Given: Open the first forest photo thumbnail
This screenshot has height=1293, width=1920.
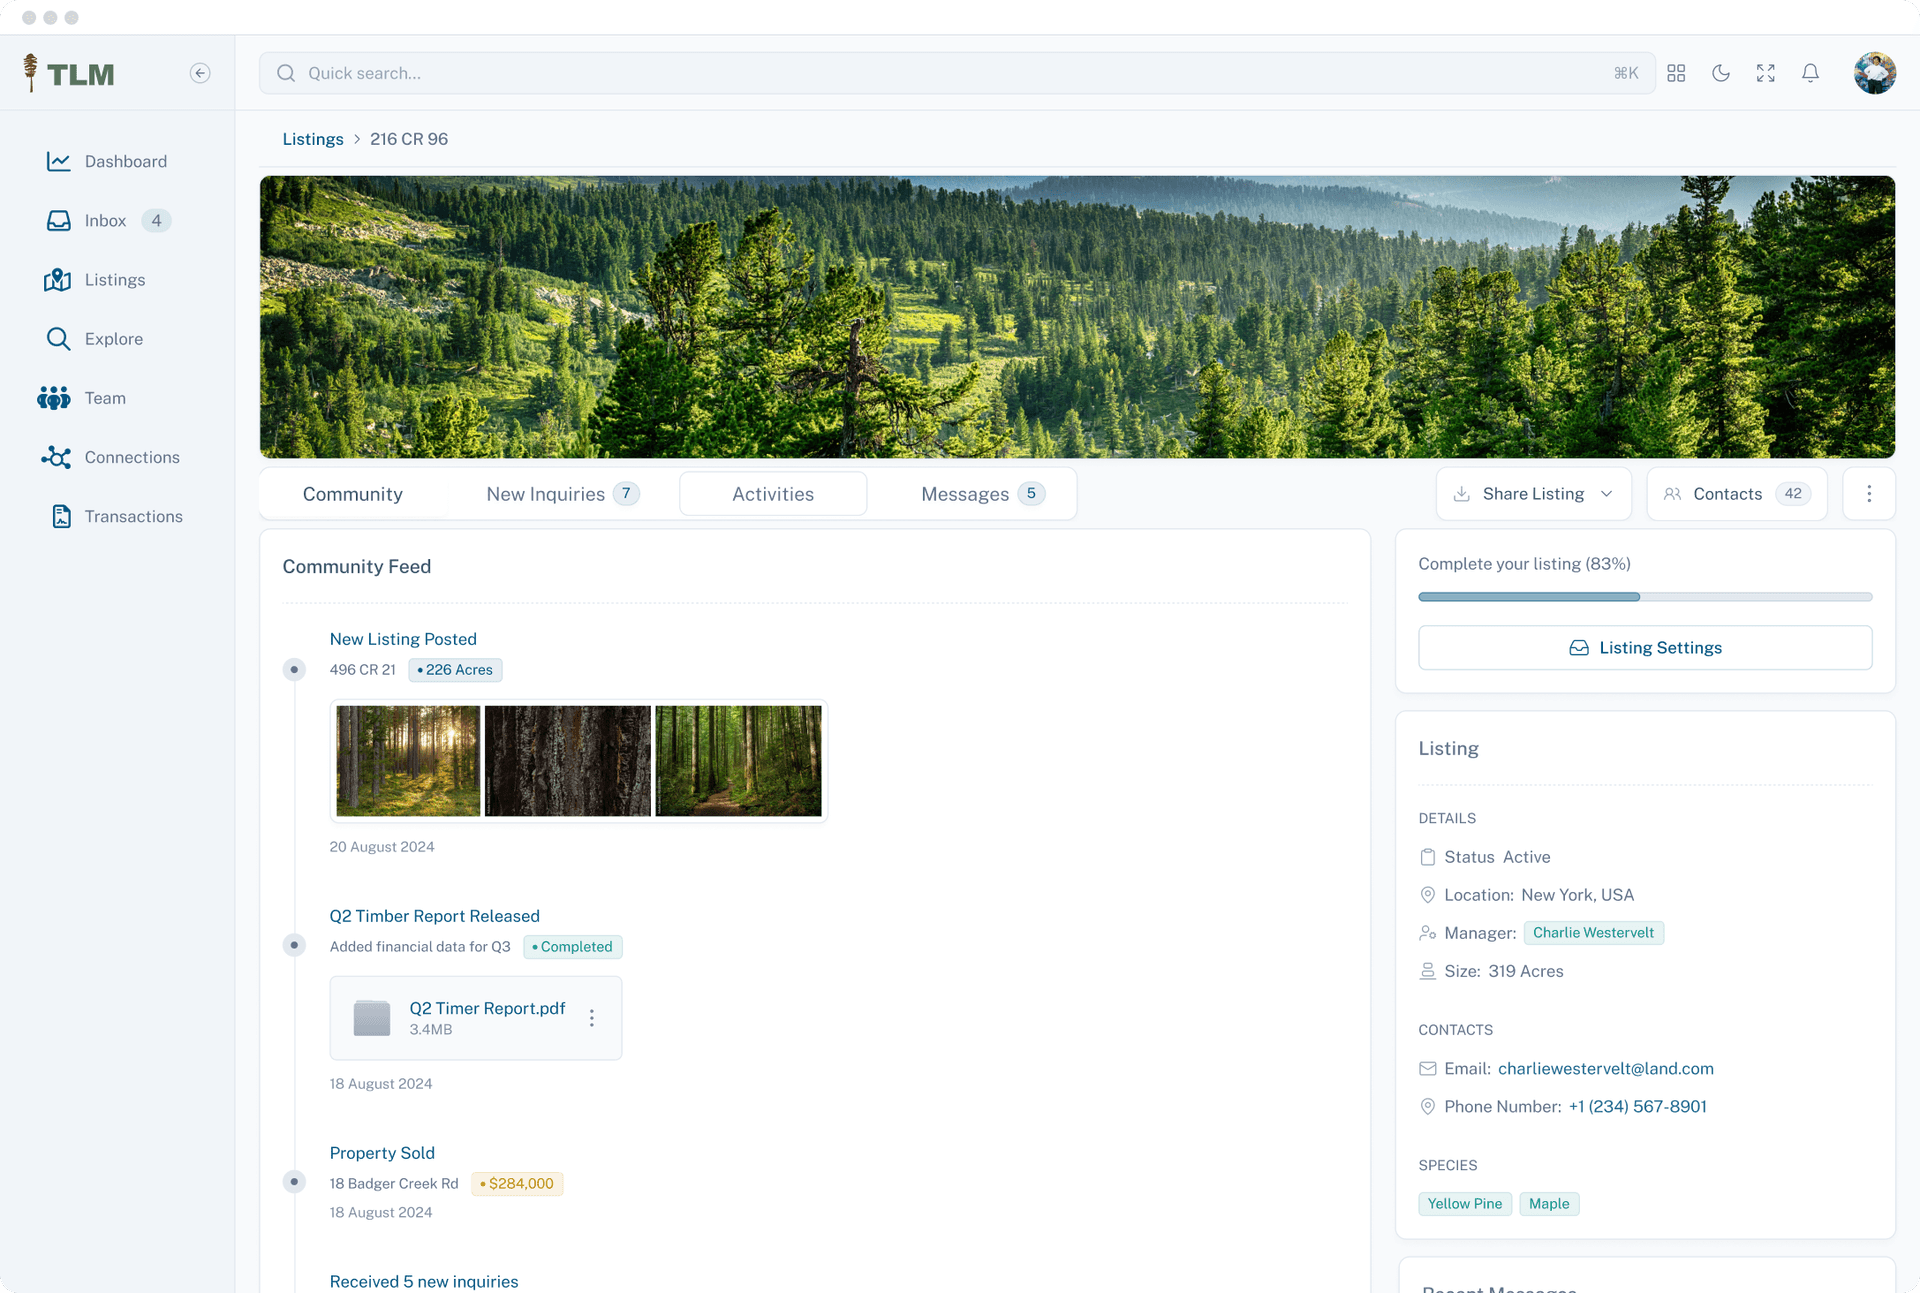Looking at the screenshot, I should tap(407, 761).
